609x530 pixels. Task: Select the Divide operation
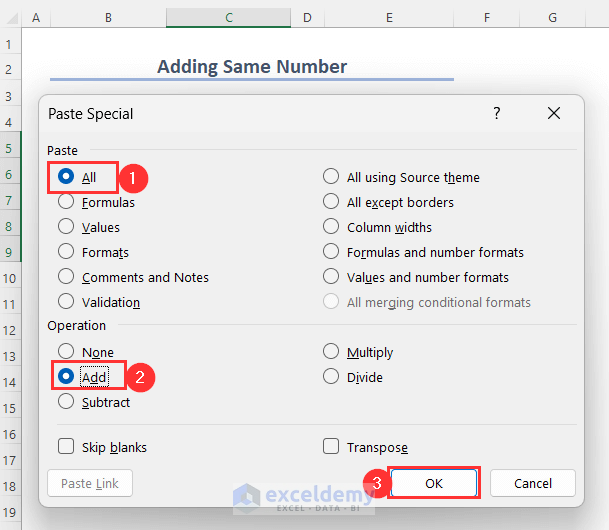pyautogui.click(x=331, y=377)
